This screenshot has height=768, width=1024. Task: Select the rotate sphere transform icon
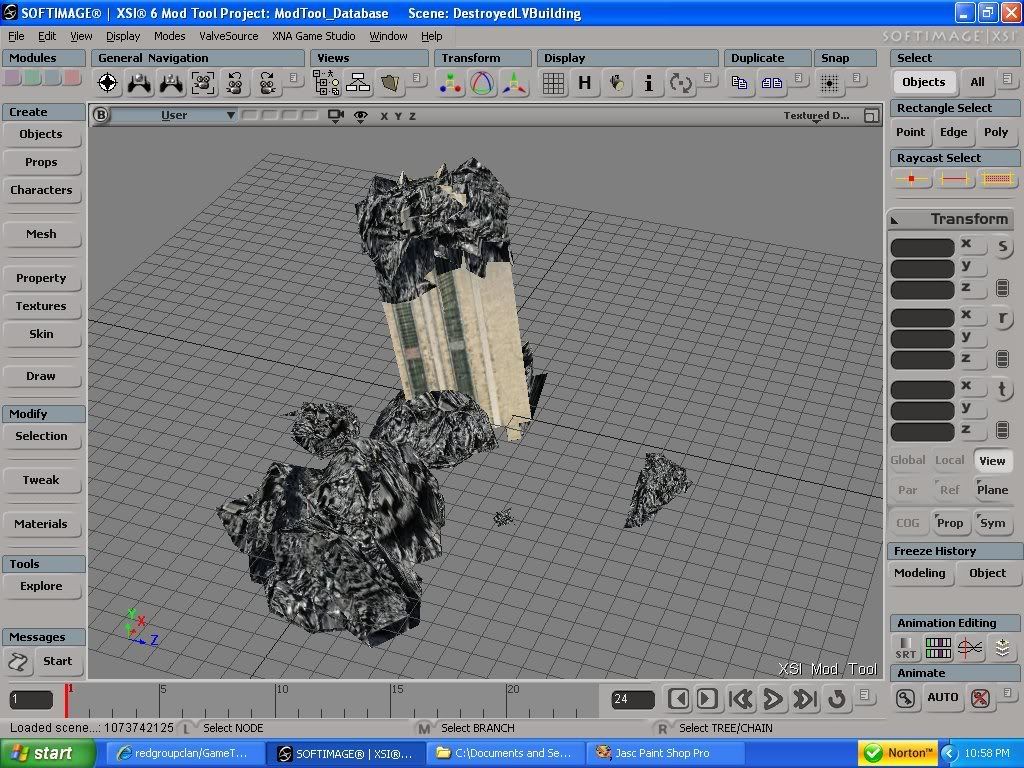pos(482,83)
